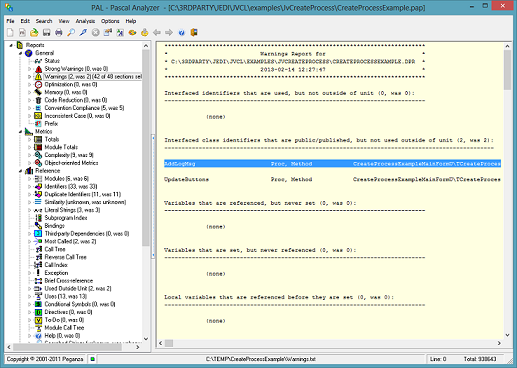This screenshot has height=368, width=517.
Task: Select the Most Called report
Action: (70, 241)
